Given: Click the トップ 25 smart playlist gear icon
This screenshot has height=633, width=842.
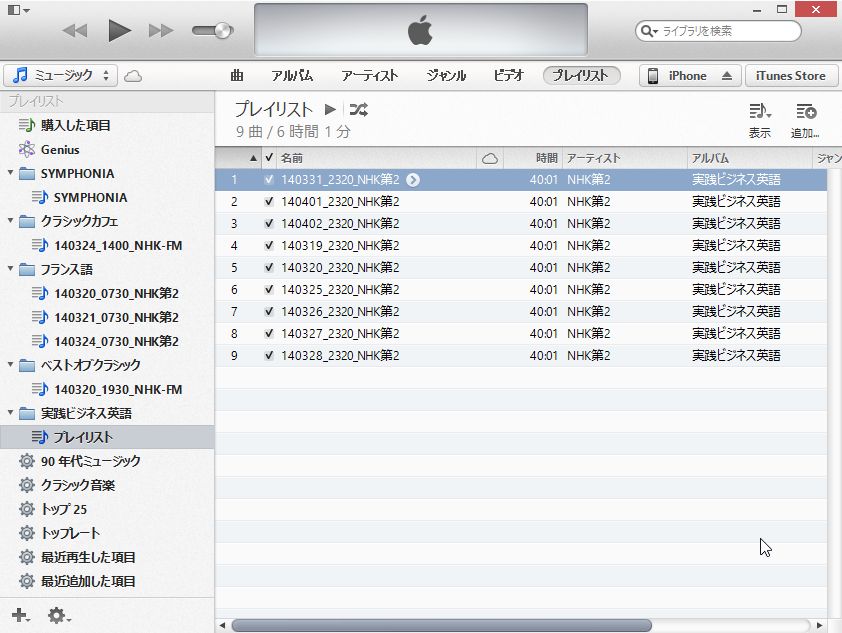Looking at the screenshot, I should coord(27,509).
